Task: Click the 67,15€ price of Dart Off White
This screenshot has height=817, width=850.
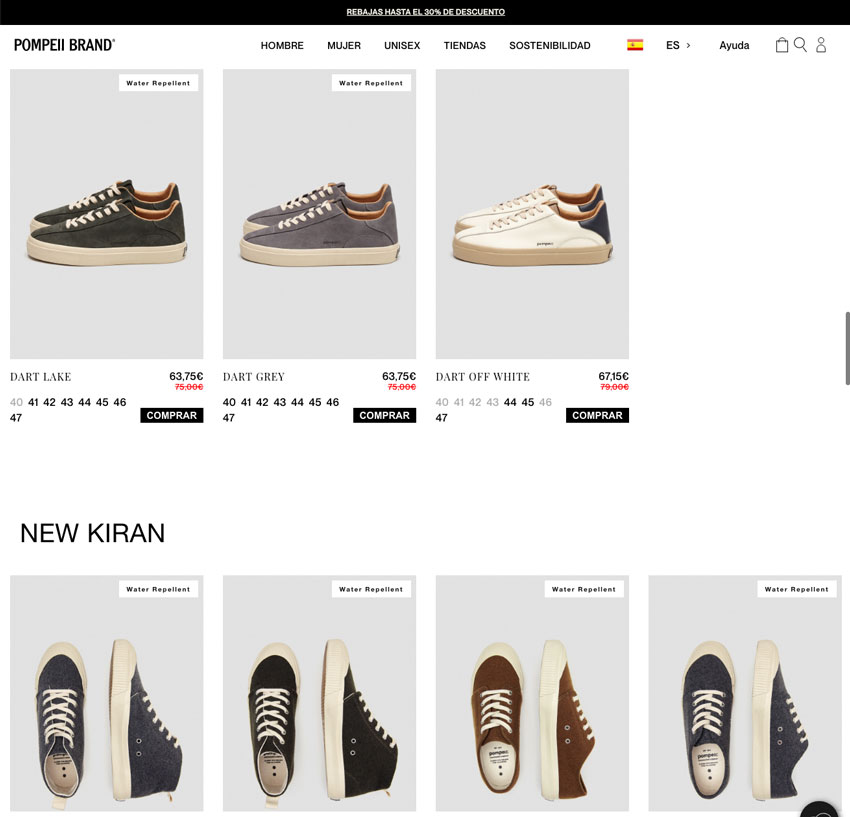Action: 614,376
